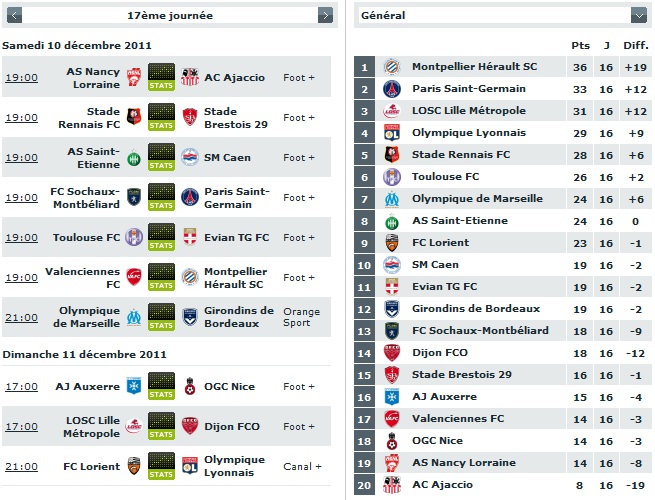Viewport: 655px width, 500px height.
Task: Click the OGC Nice crest in fixtures list
Action: point(190,386)
